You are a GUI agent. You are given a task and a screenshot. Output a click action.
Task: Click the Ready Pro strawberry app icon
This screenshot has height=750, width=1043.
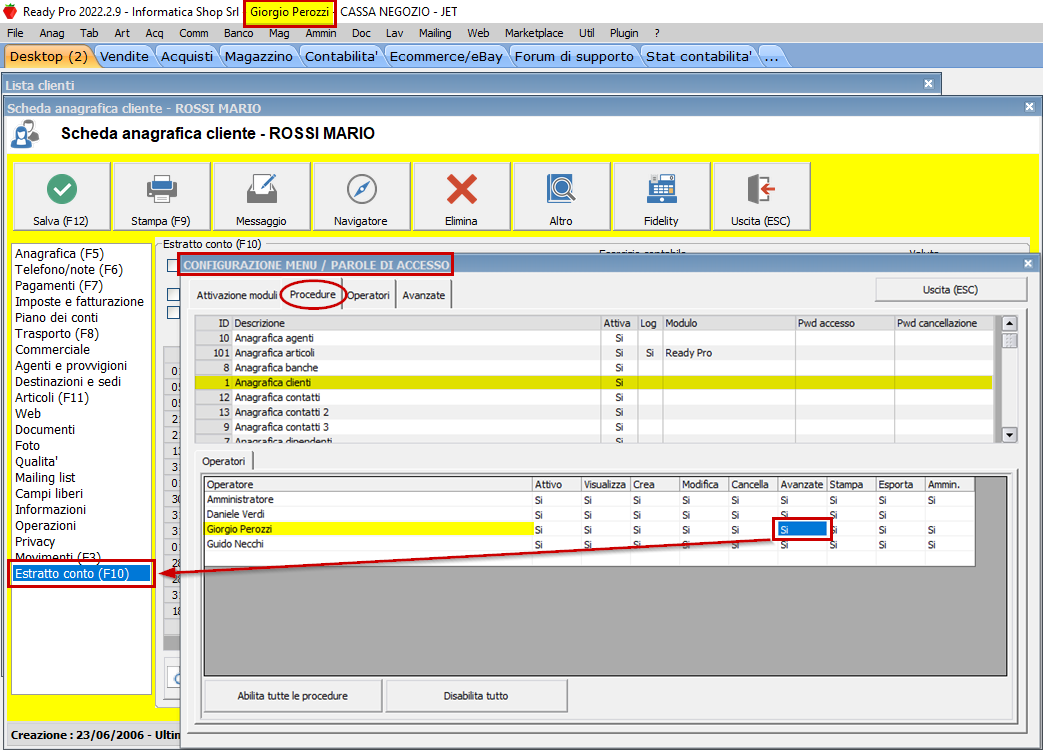10,11
